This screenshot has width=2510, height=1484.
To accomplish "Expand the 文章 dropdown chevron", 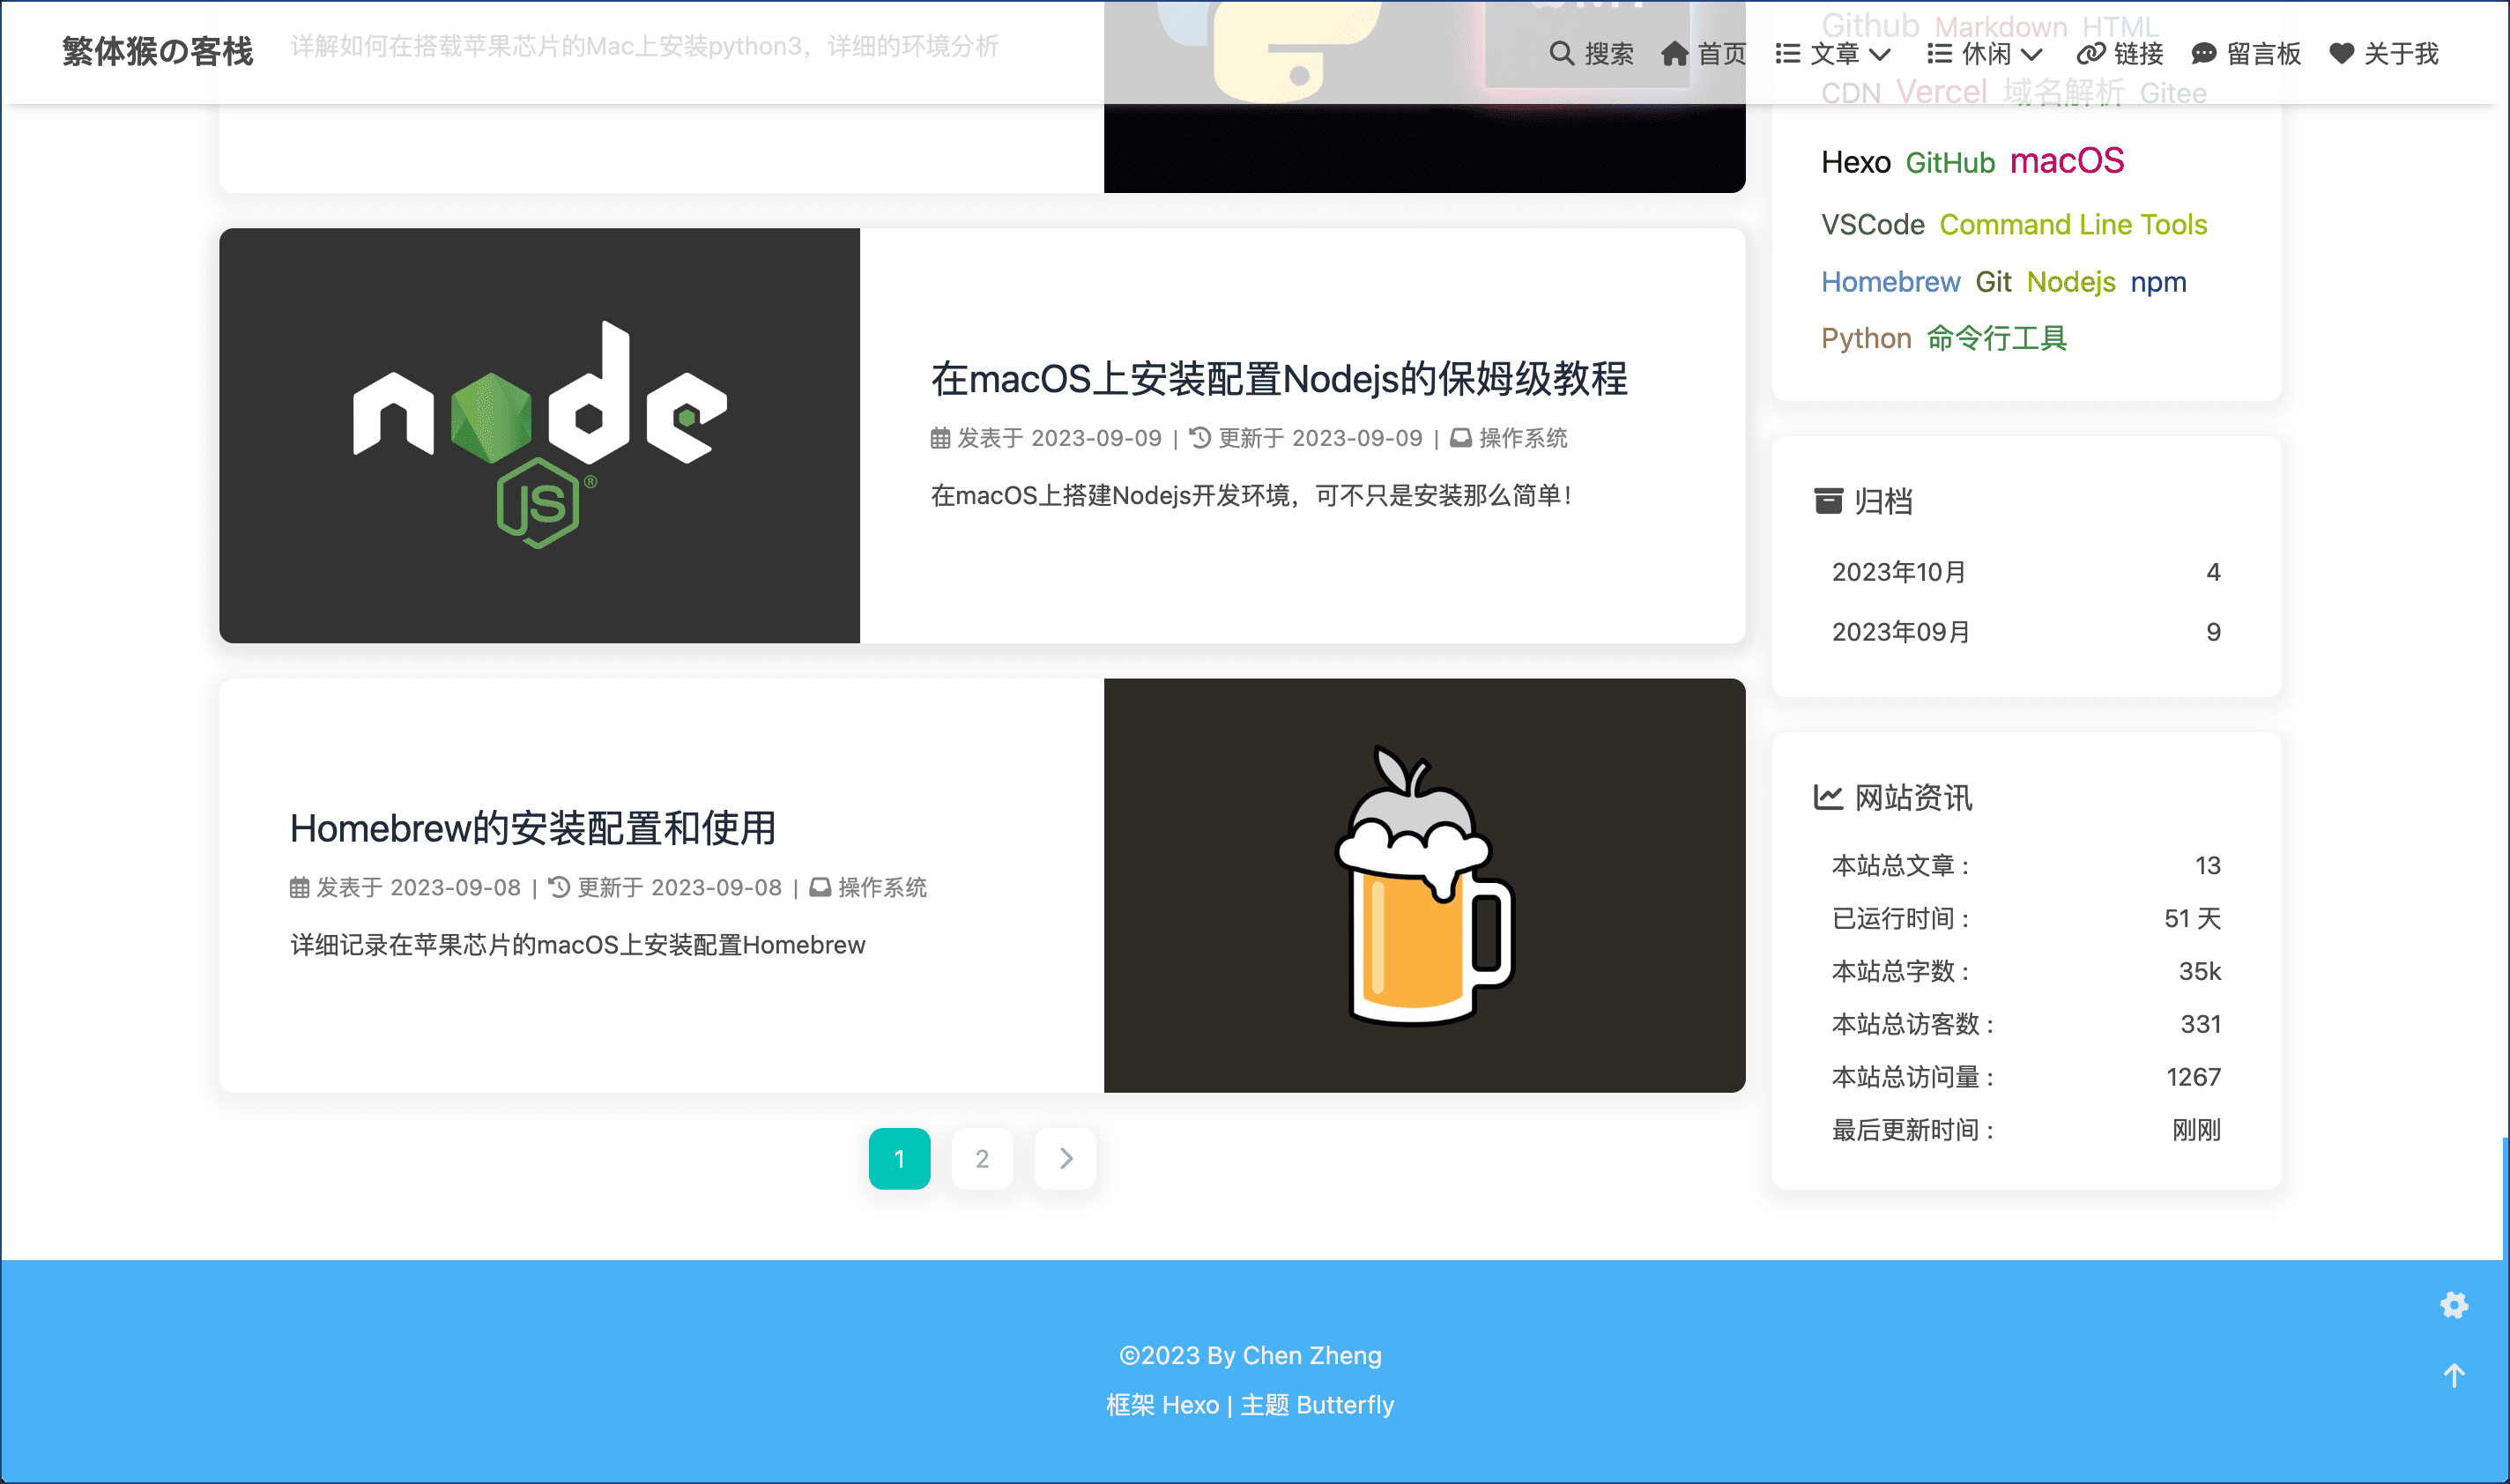I will click(x=1879, y=54).
